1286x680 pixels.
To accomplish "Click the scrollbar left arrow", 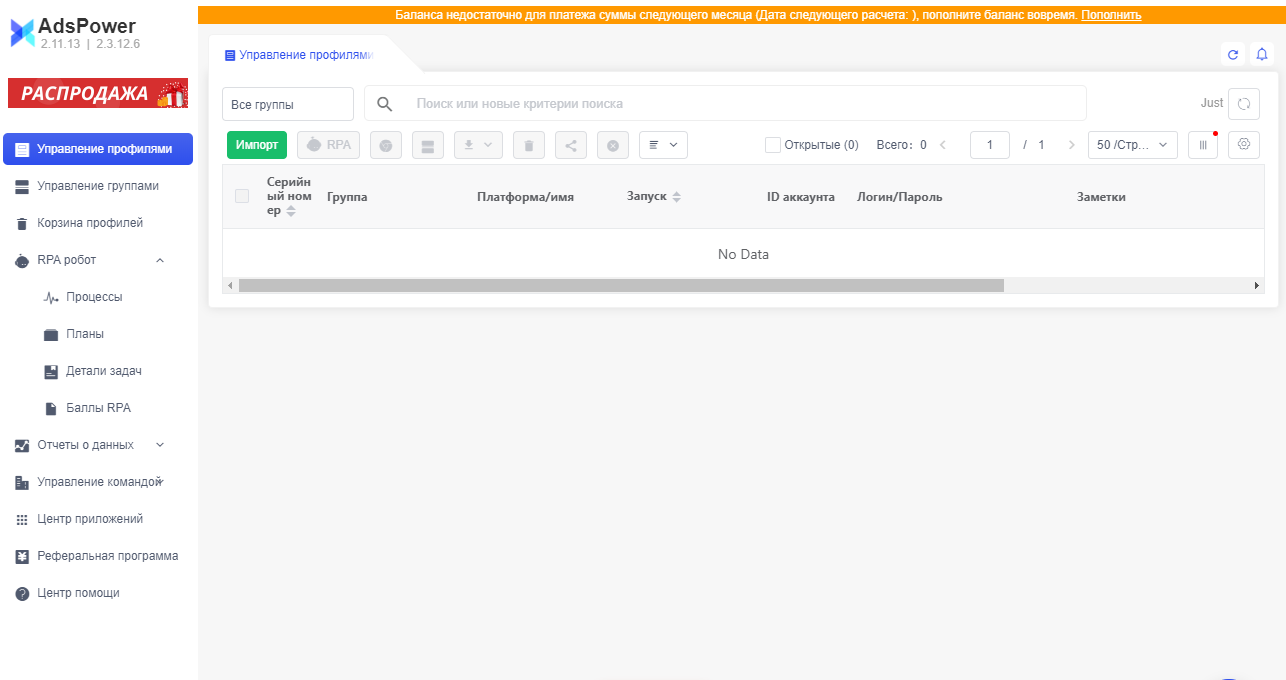I will tap(230, 285).
